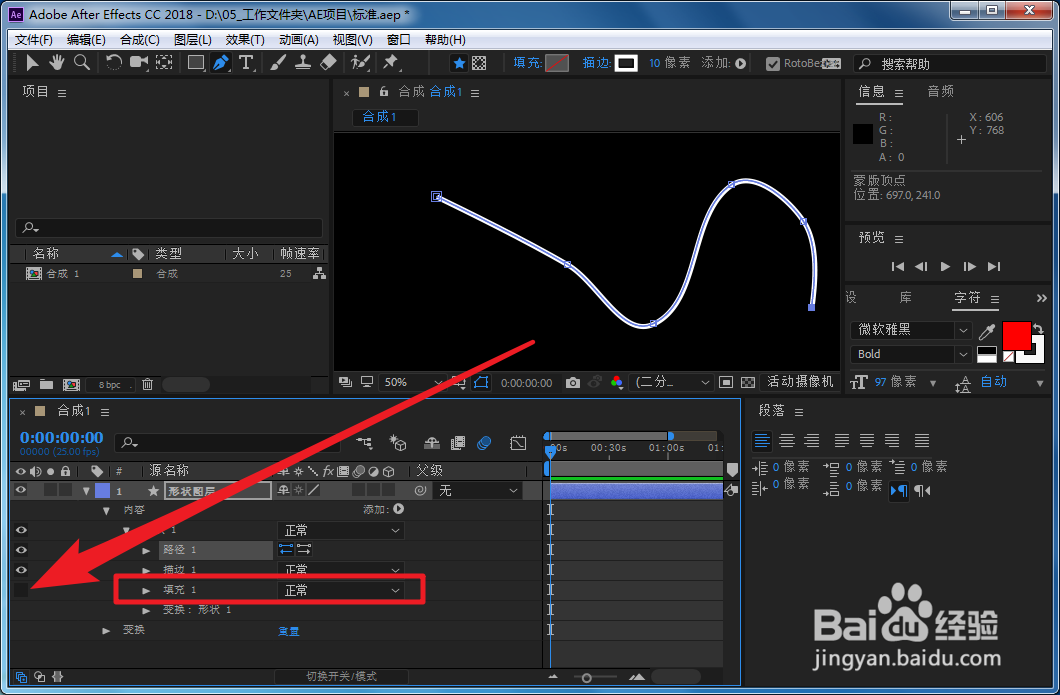Select the Zoom magnifier tool
The image size is (1060, 695).
(x=82, y=63)
